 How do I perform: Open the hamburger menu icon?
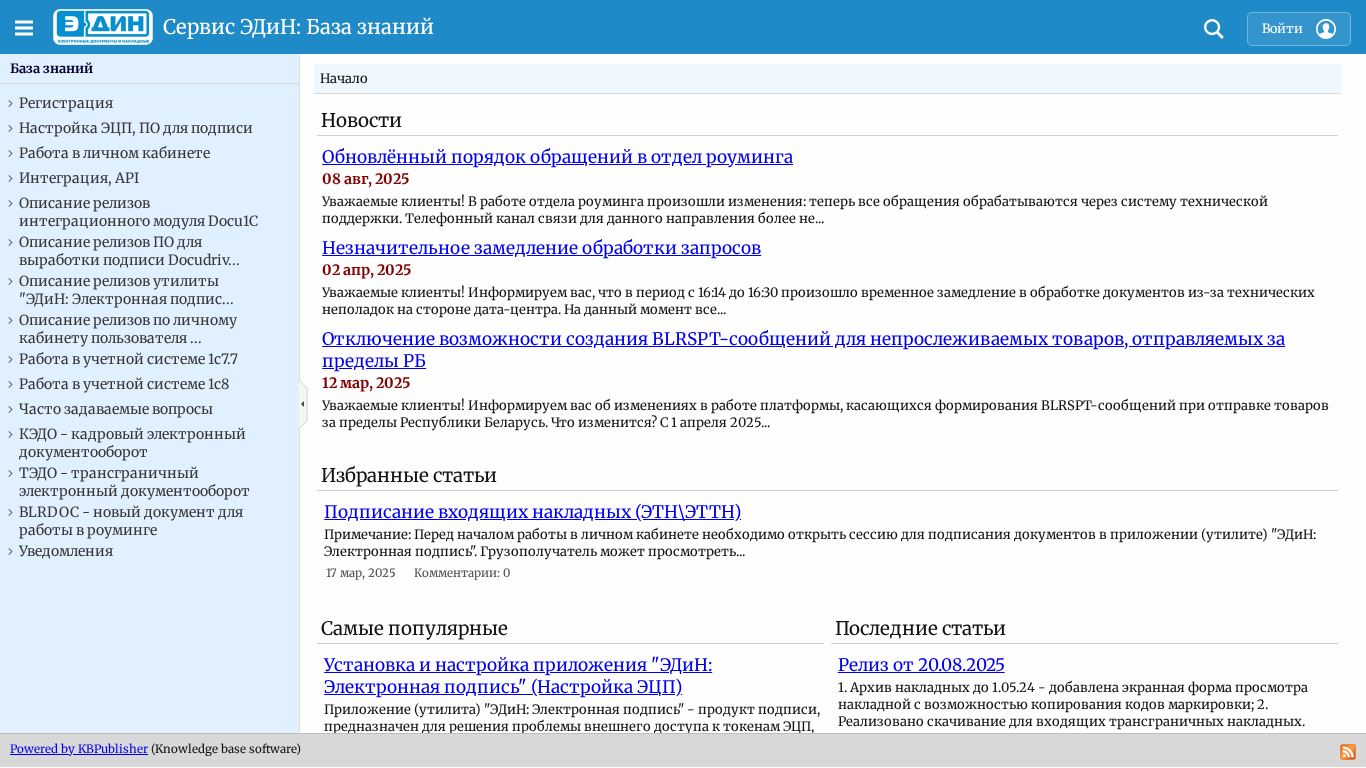tap(24, 28)
